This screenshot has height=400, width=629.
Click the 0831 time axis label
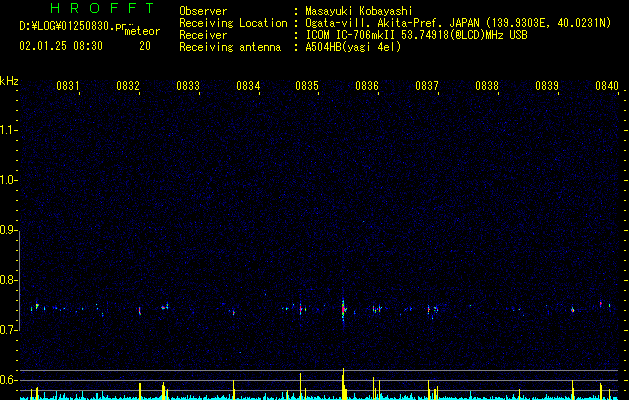pos(67,86)
